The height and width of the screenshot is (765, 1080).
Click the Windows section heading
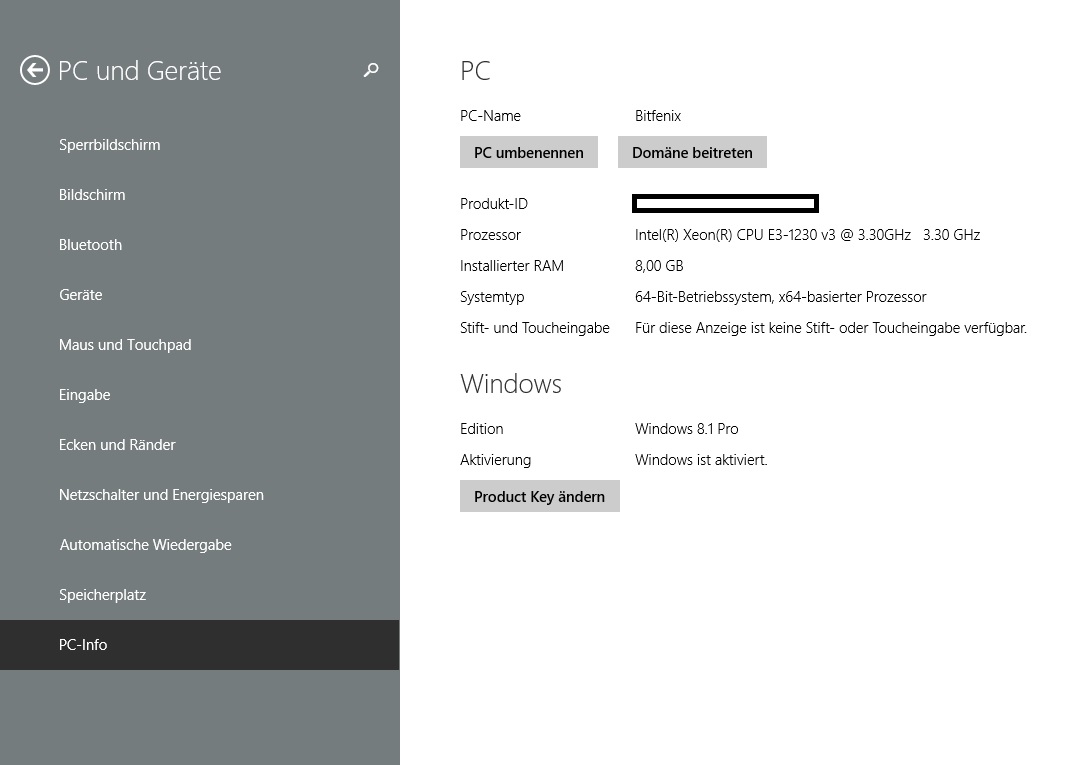point(511,384)
